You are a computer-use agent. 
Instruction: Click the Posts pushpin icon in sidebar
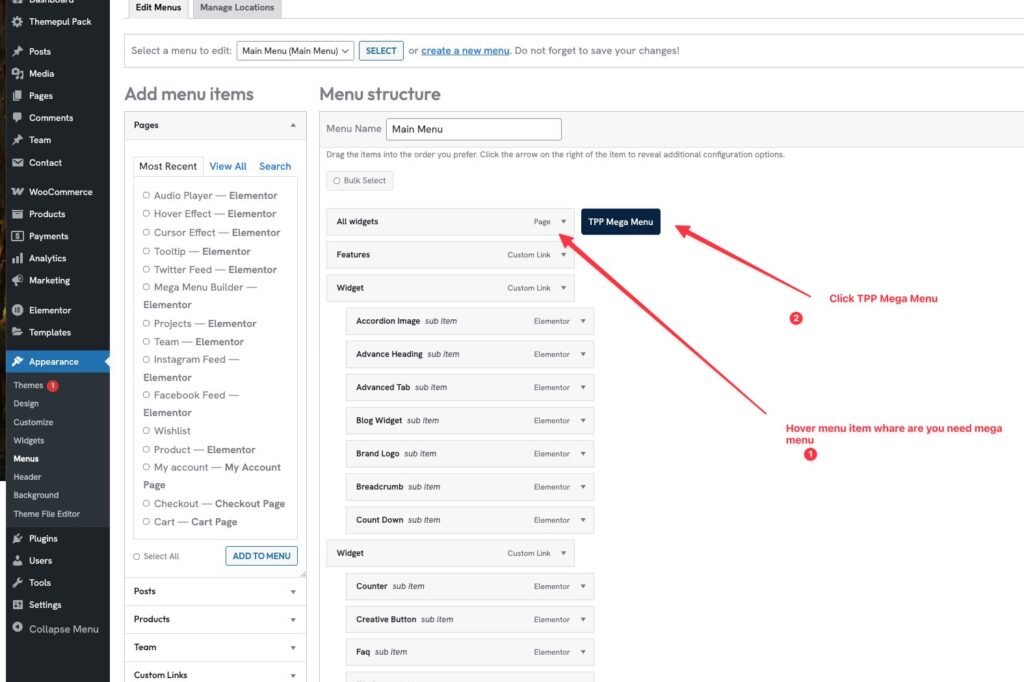(x=17, y=51)
